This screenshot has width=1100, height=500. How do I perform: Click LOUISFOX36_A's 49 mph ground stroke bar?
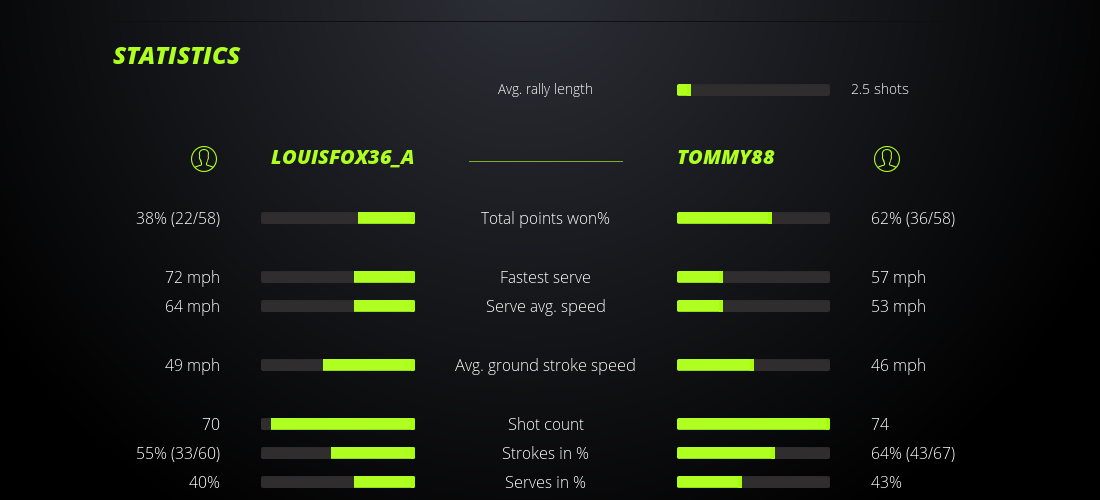click(338, 365)
